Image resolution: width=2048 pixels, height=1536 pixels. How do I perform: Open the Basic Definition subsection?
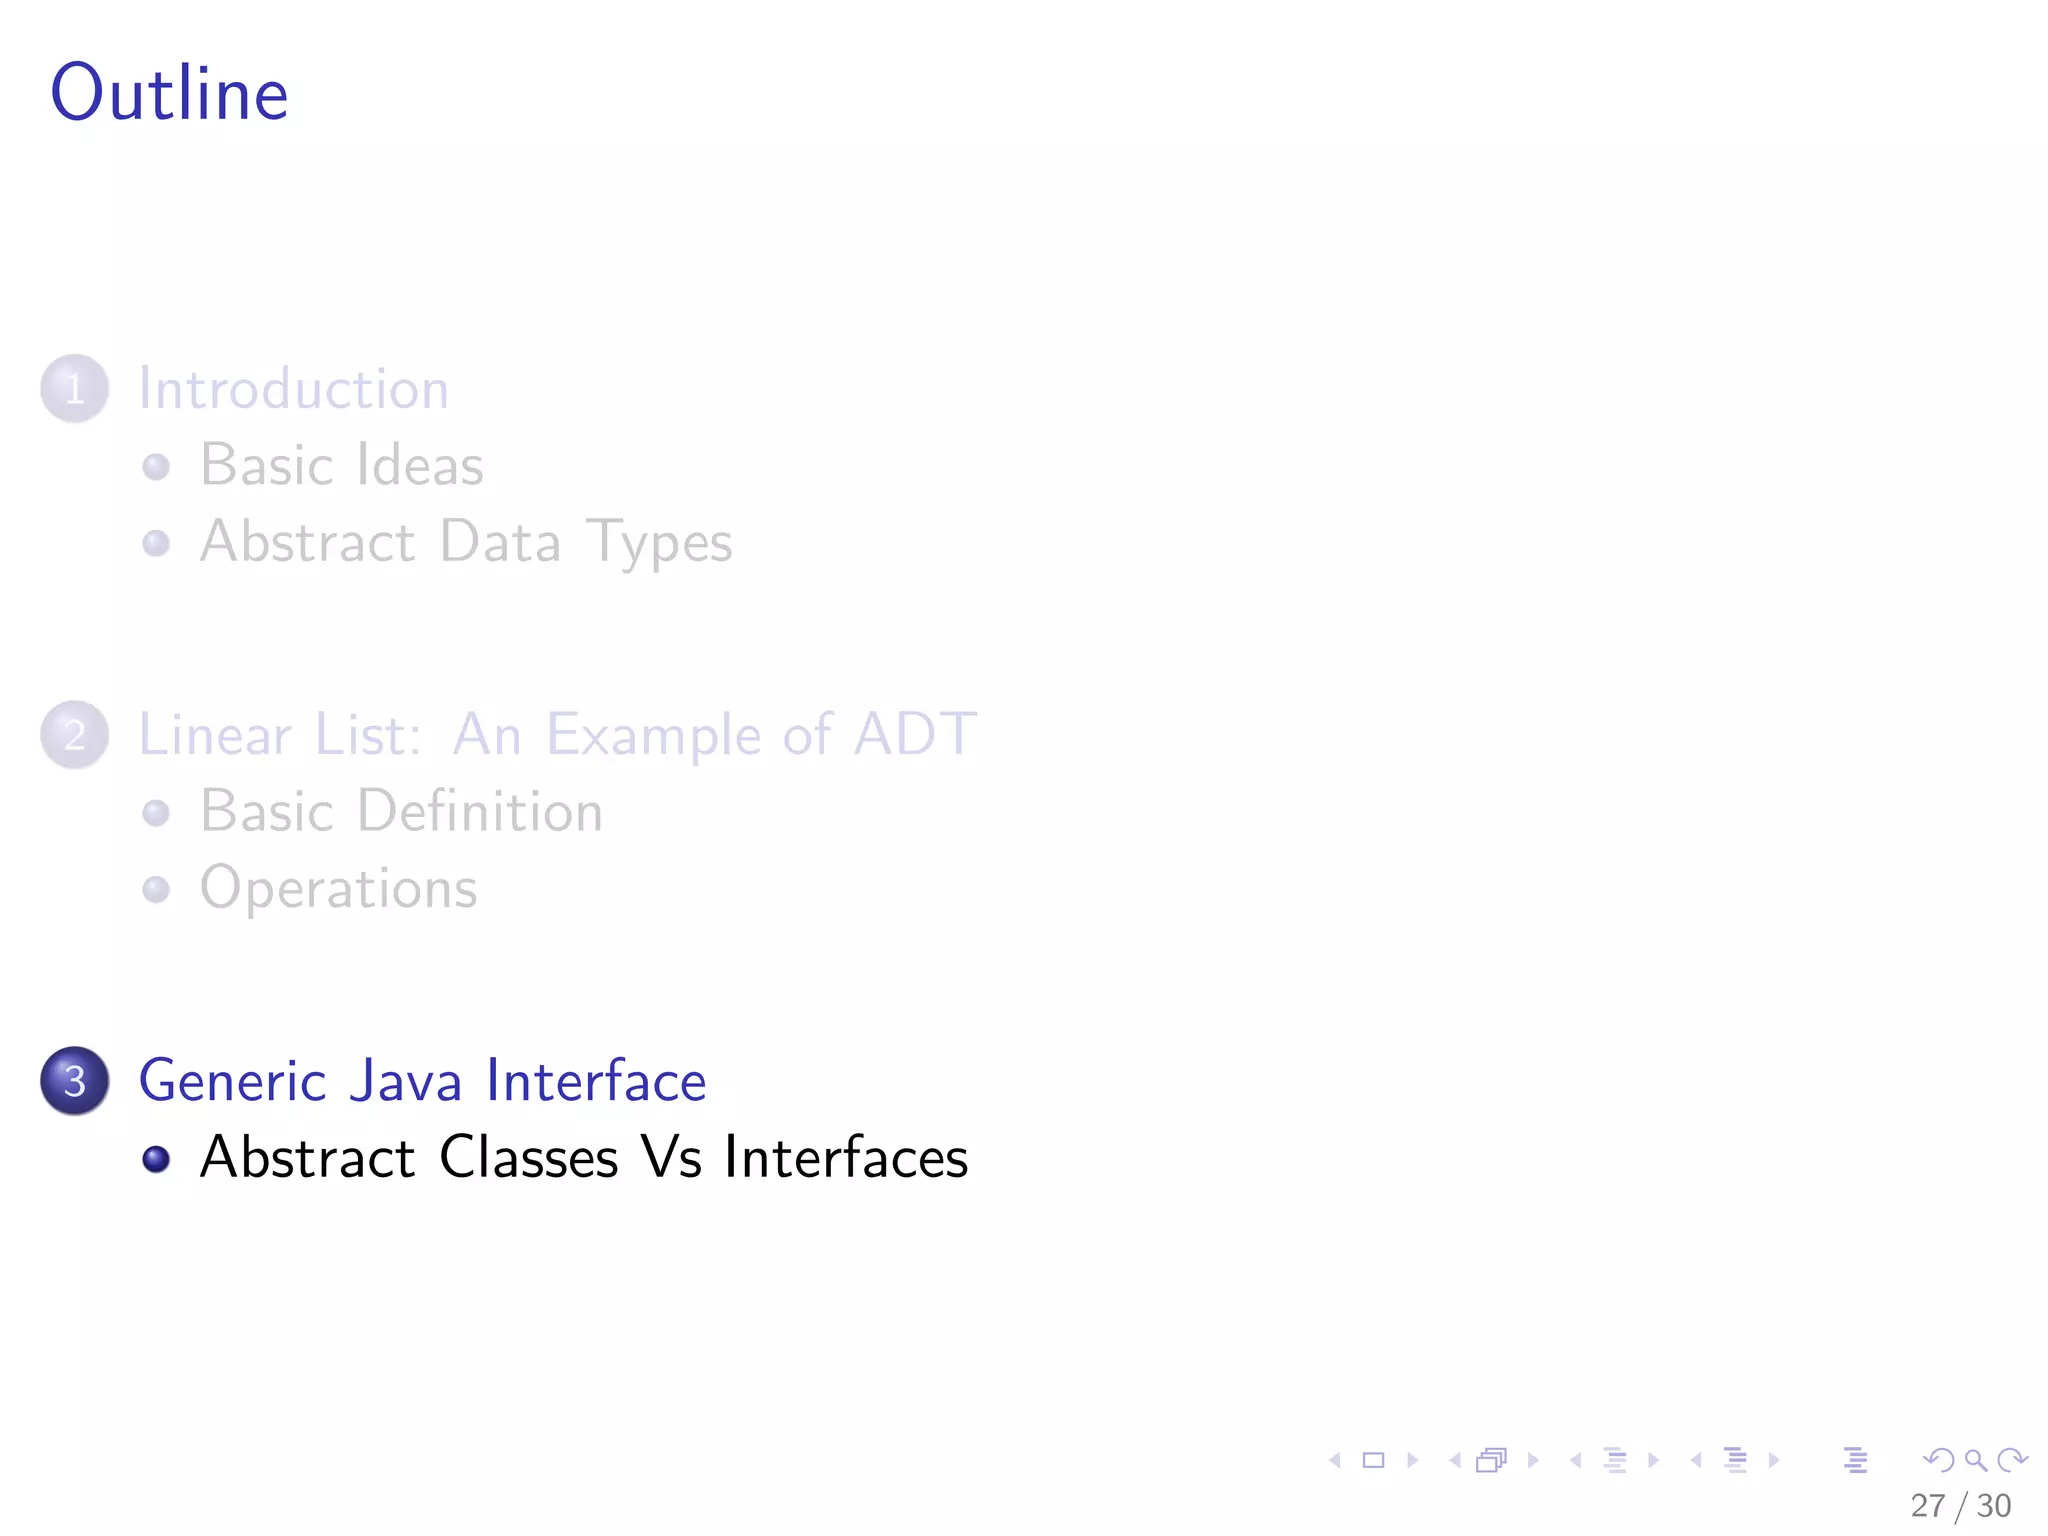tap(401, 811)
